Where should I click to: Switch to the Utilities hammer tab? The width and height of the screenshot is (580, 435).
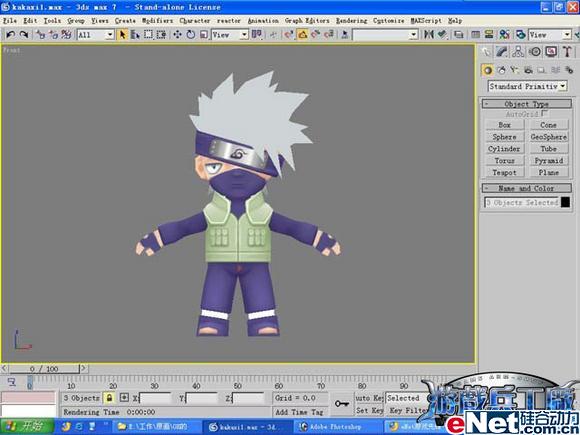(567, 51)
